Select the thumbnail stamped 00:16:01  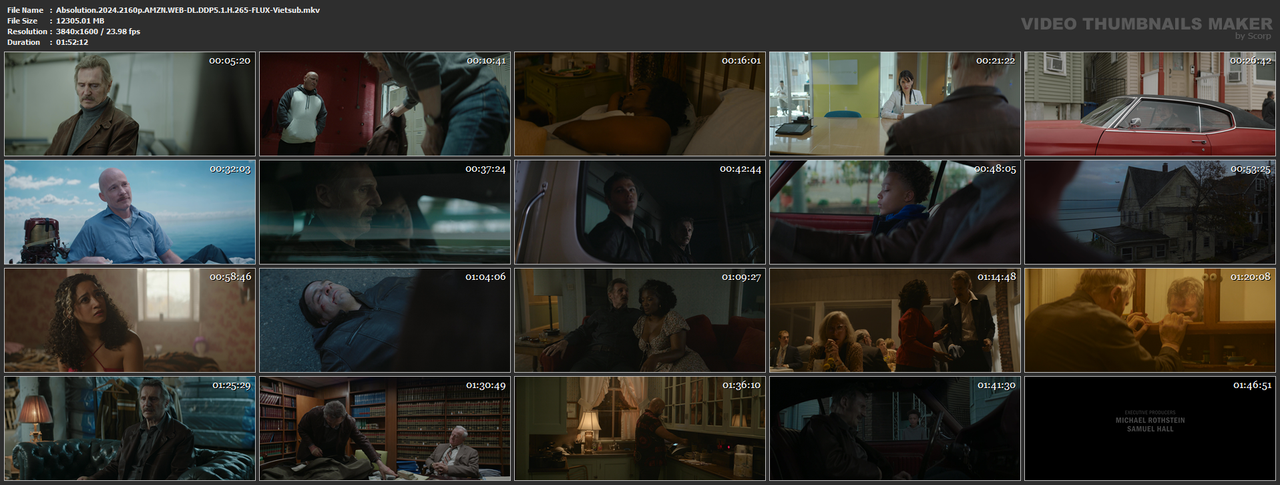[639, 104]
